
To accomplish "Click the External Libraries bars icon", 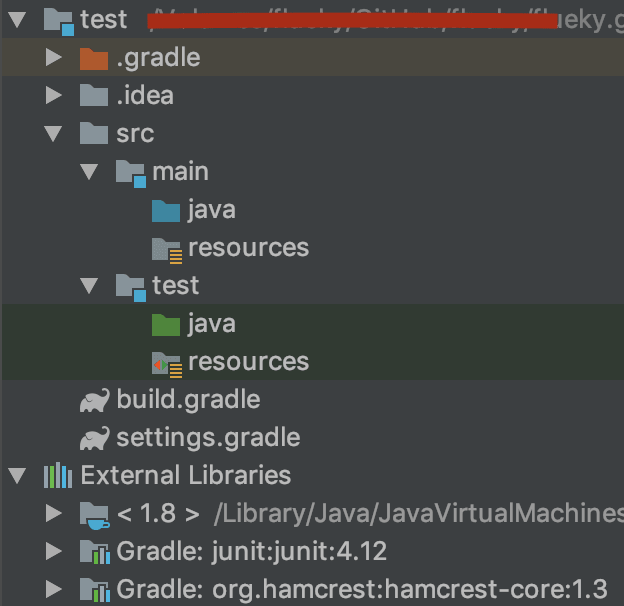I will pyautogui.click(x=58, y=475).
